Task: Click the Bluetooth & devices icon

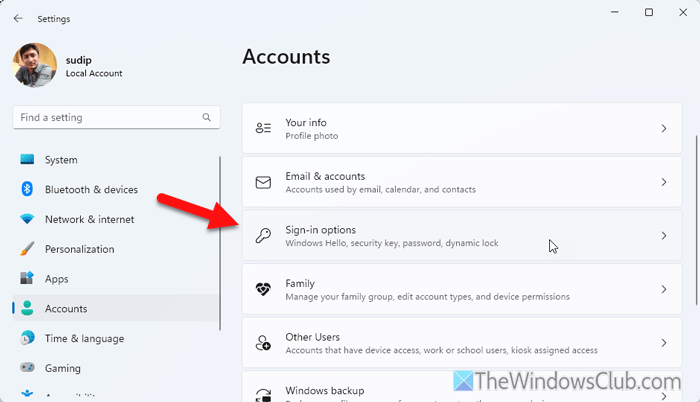Action: 27,190
